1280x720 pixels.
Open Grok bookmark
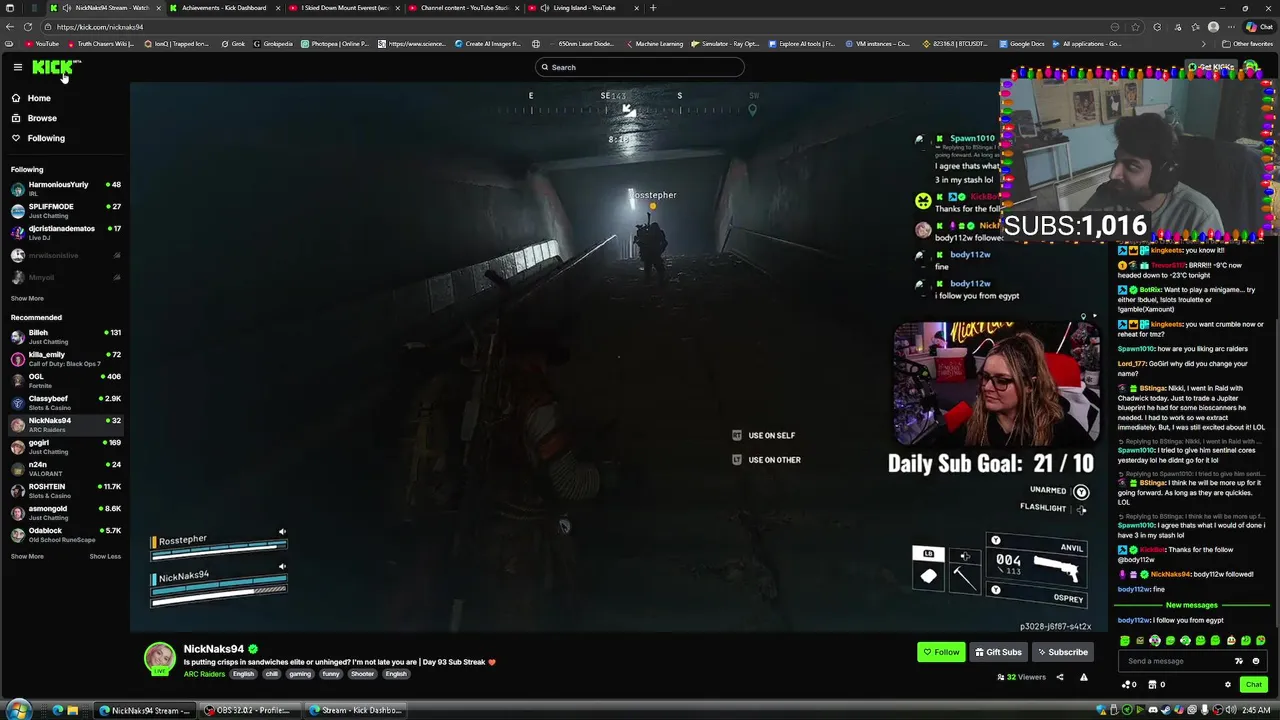point(233,44)
